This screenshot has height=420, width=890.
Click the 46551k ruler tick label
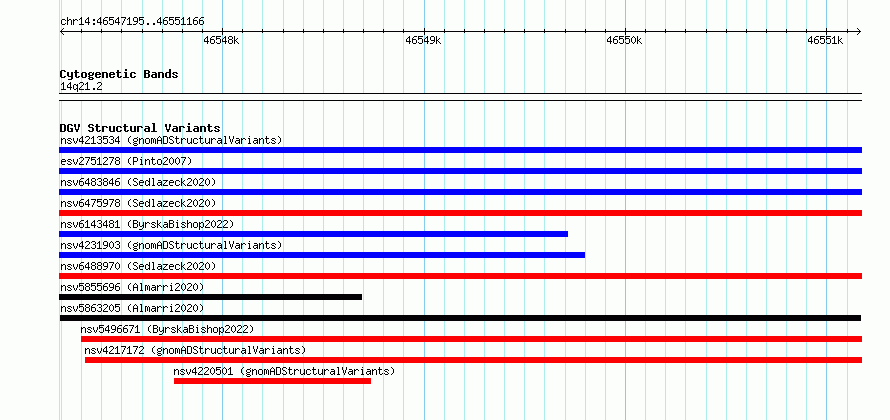click(826, 40)
